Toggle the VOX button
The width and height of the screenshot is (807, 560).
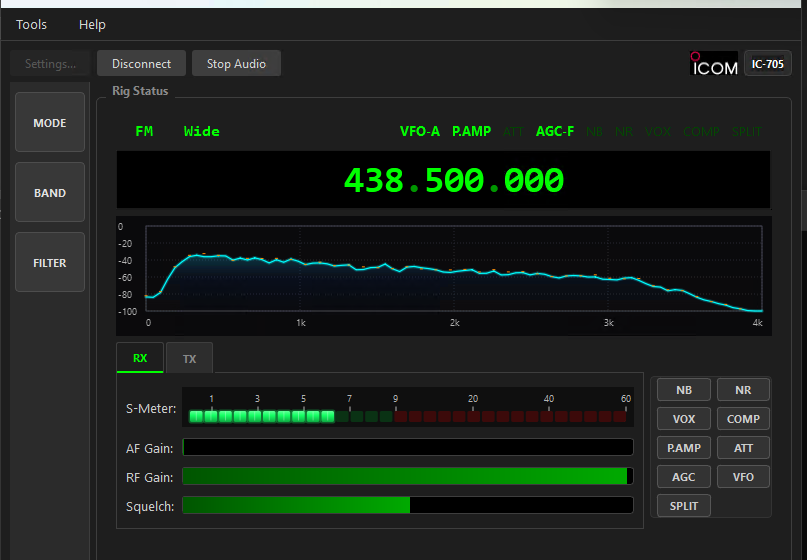click(683, 418)
